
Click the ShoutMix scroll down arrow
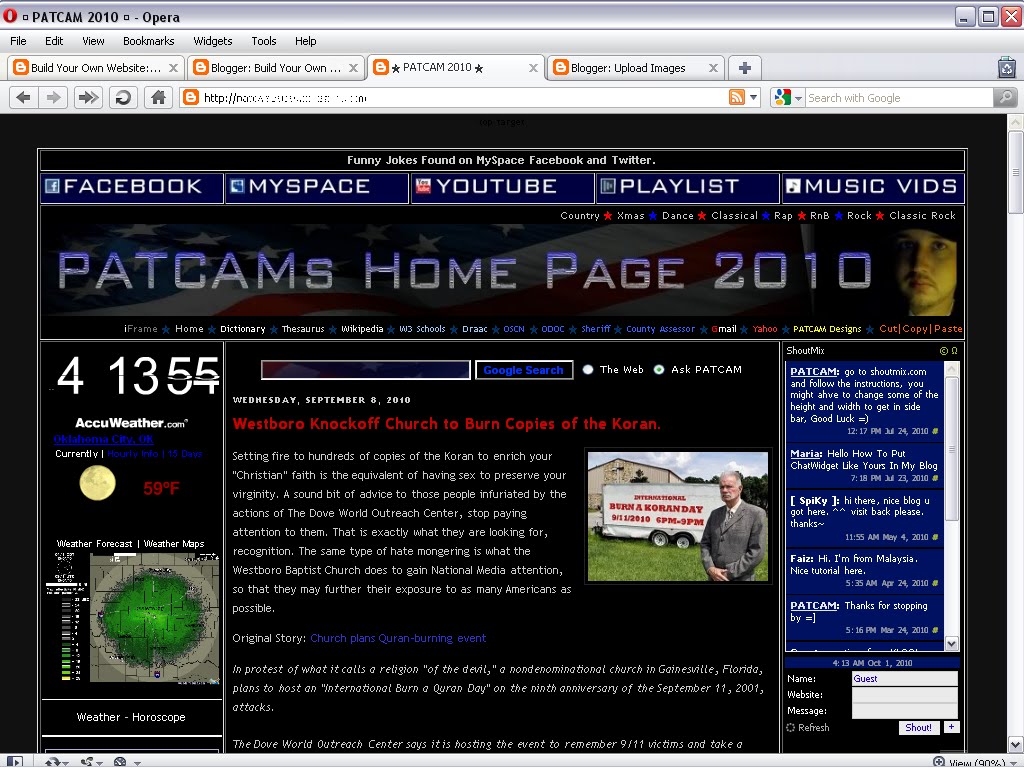coord(952,644)
